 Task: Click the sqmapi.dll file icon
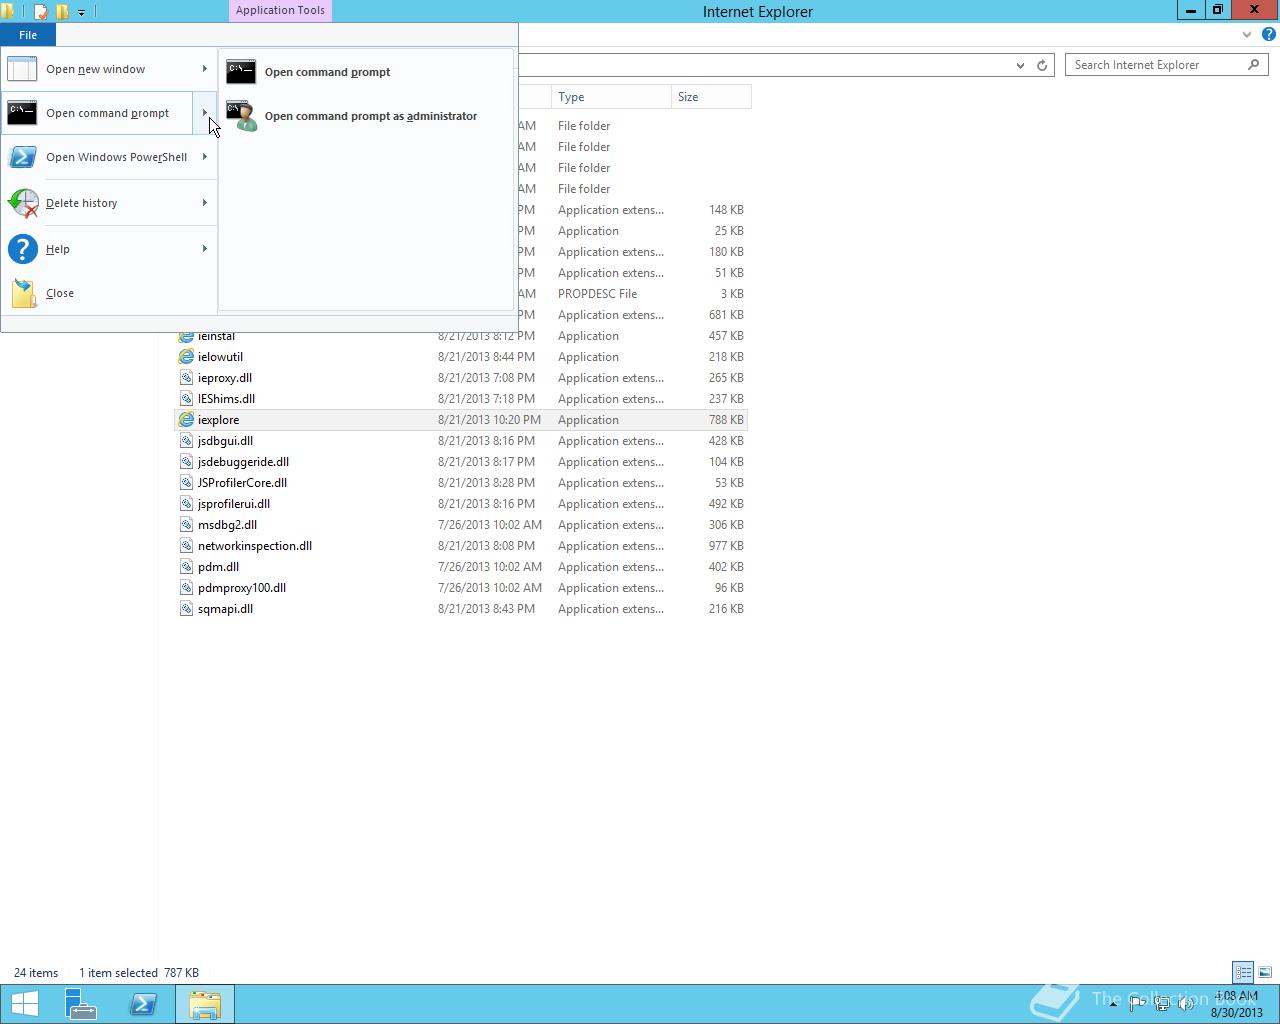click(186, 609)
